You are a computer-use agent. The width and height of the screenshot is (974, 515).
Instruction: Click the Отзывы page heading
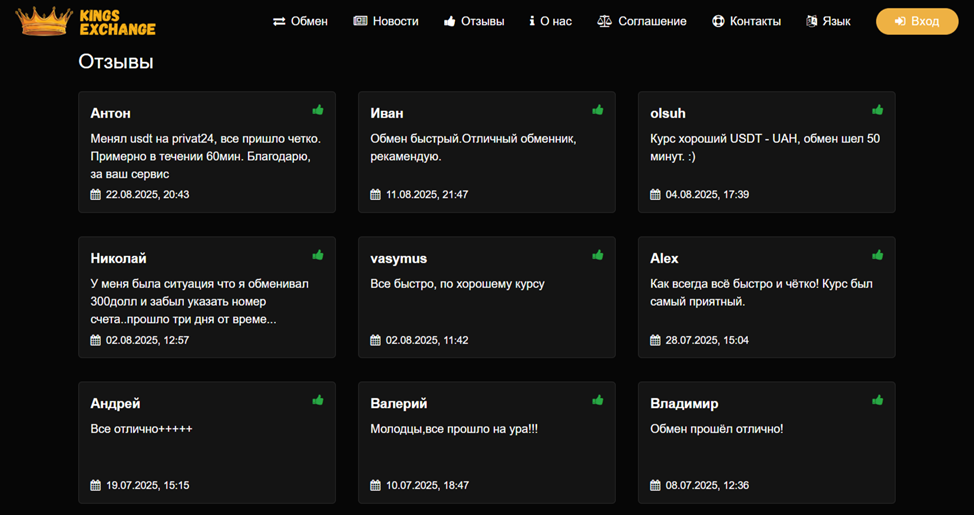[116, 62]
